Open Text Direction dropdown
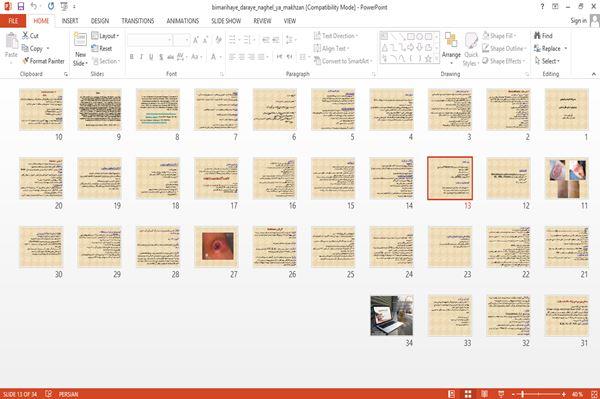This screenshot has height=399, width=600. (336, 36)
